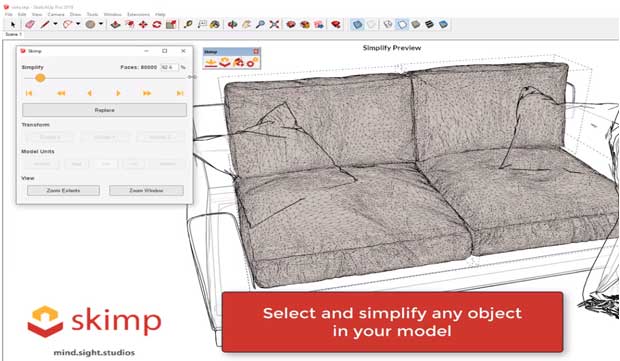The width and height of the screenshot is (620, 361).
Task: Click the Simplify slider handle
Action: [40, 78]
